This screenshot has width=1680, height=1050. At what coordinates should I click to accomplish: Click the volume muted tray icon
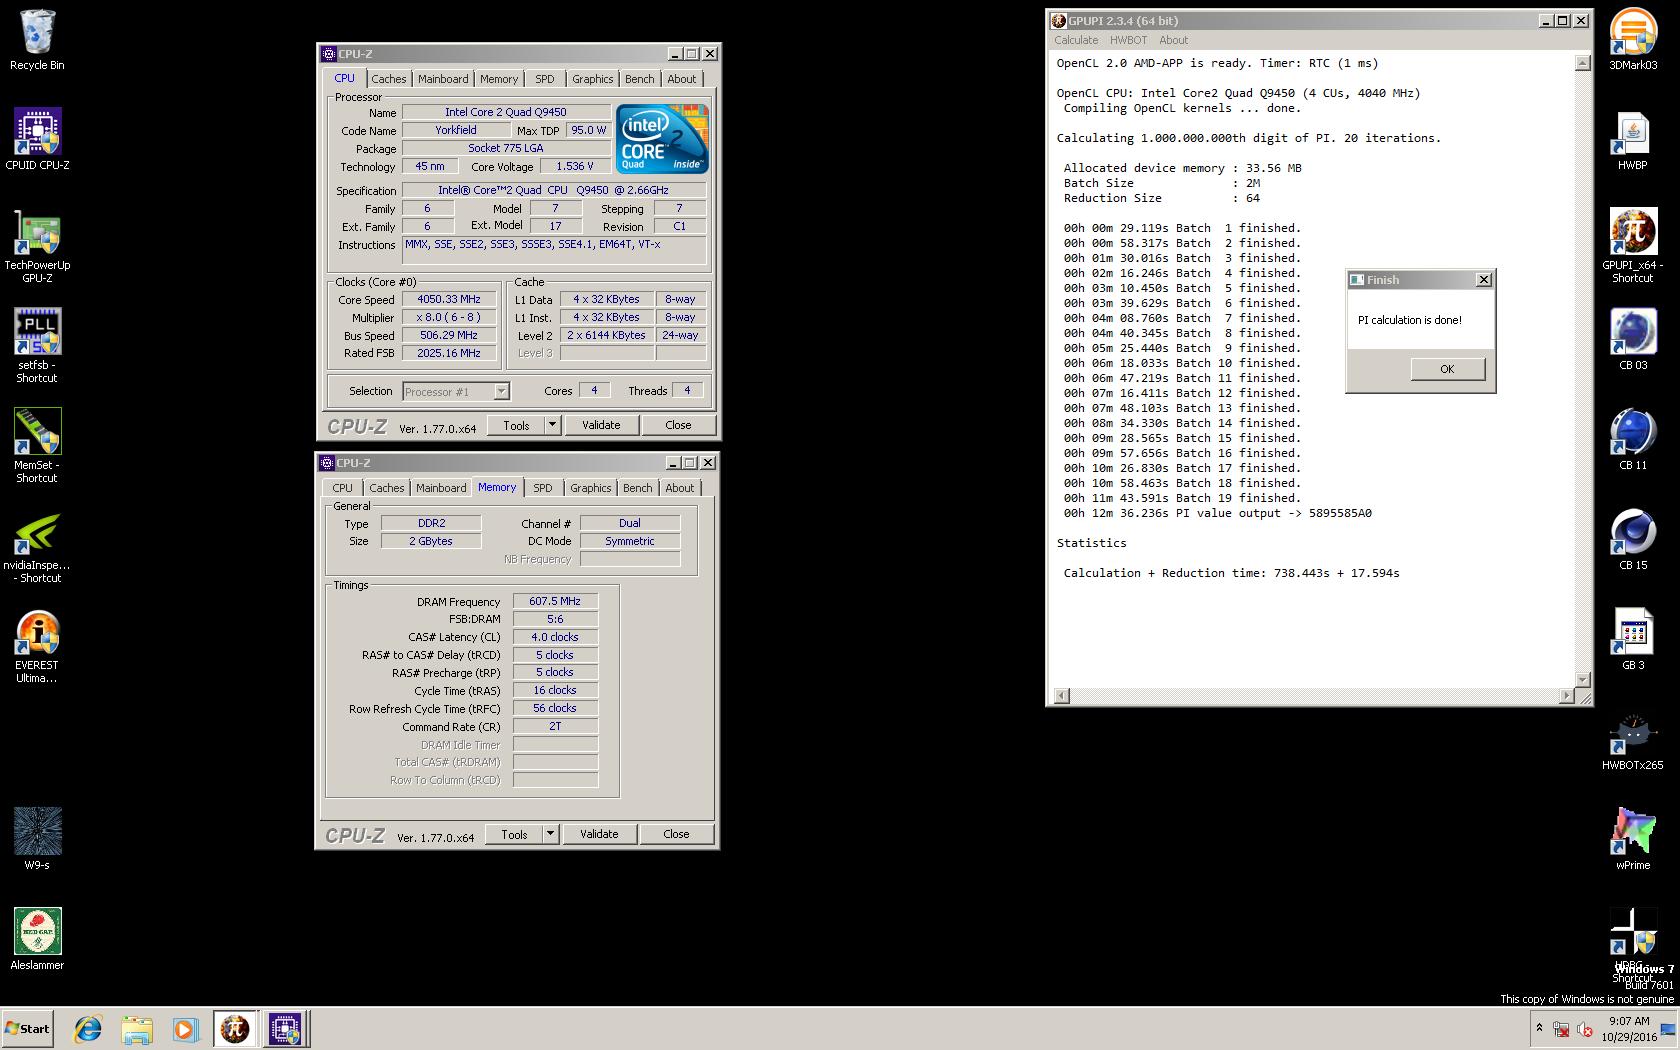coord(1585,1029)
